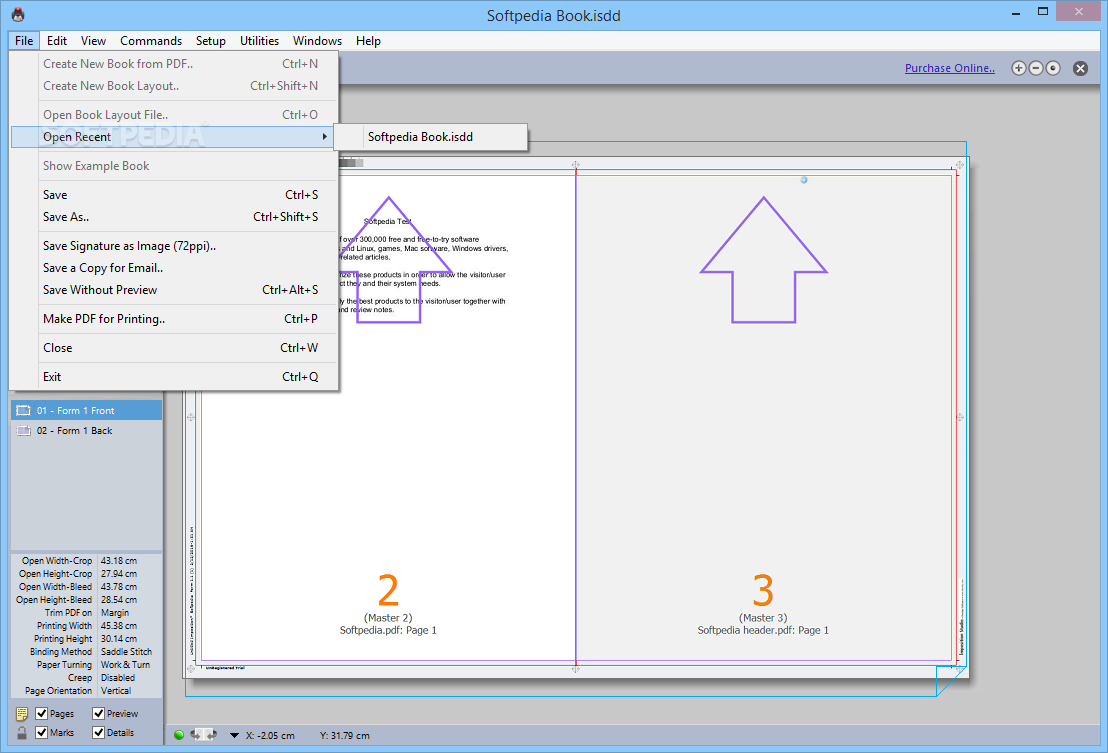Image resolution: width=1108 pixels, height=753 pixels.
Task: Click the small blue handle atop page 3
Action: pos(803,180)
